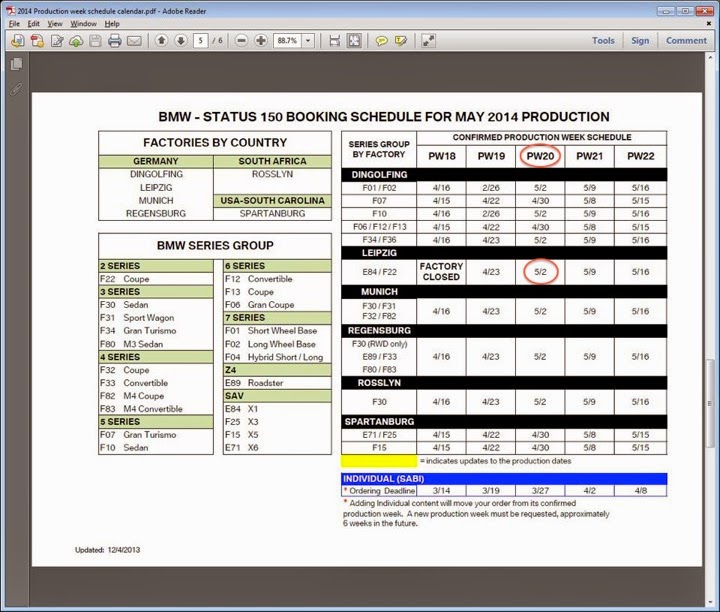Viewport: 720px width, 612px height.
Task: Click the zoom percentage field 88.7%
Action: coord(288,40)
